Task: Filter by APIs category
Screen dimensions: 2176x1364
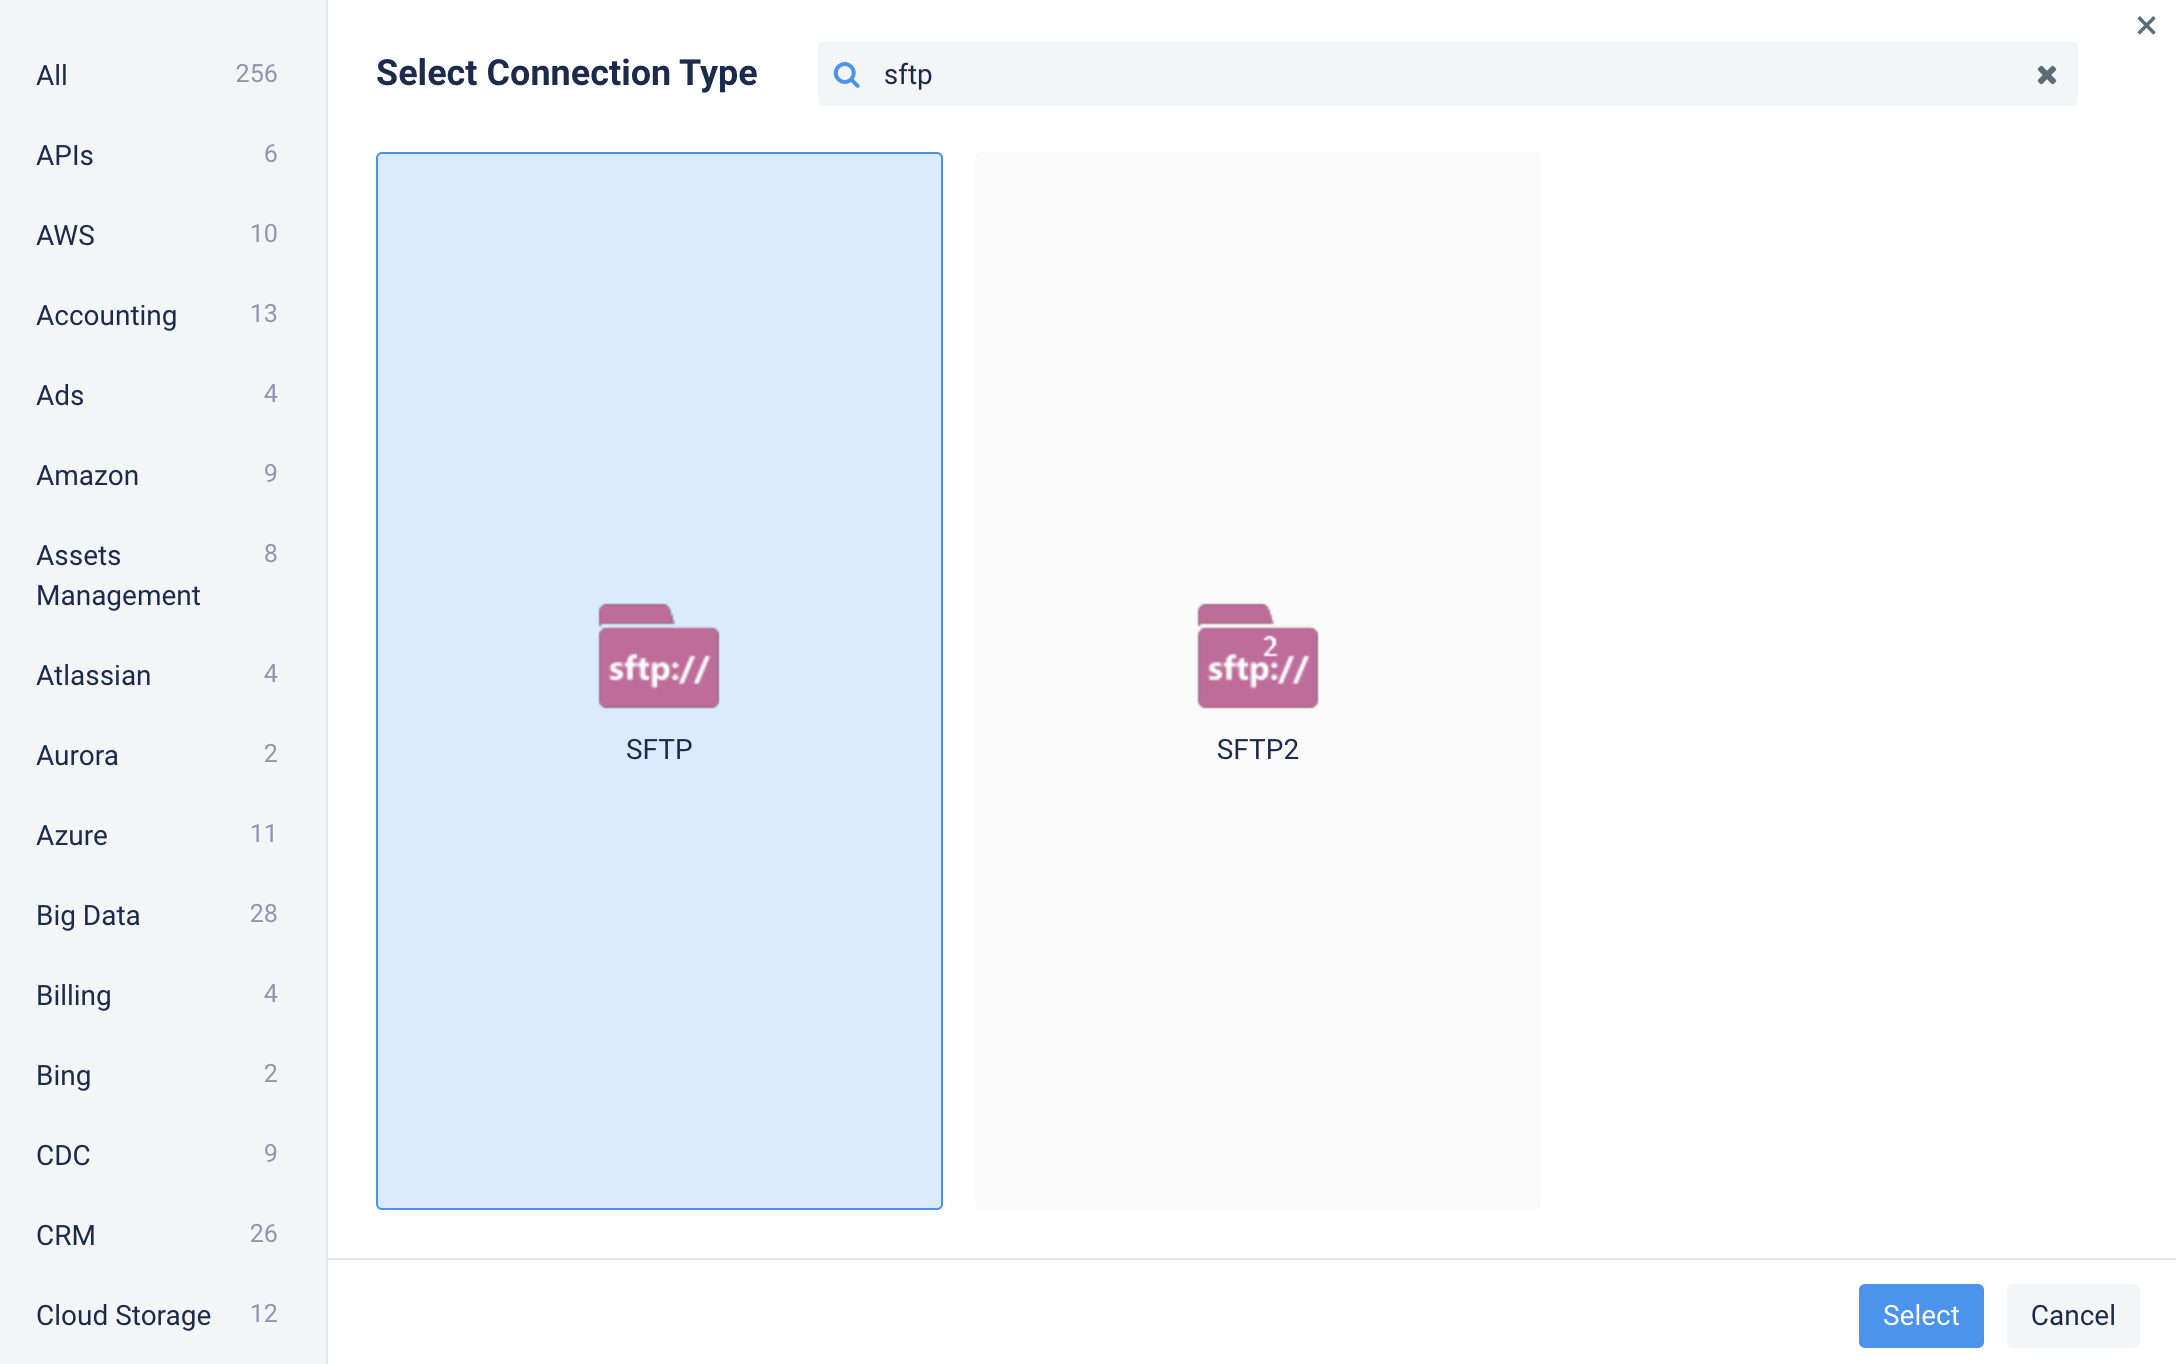Action: point(65,155)
